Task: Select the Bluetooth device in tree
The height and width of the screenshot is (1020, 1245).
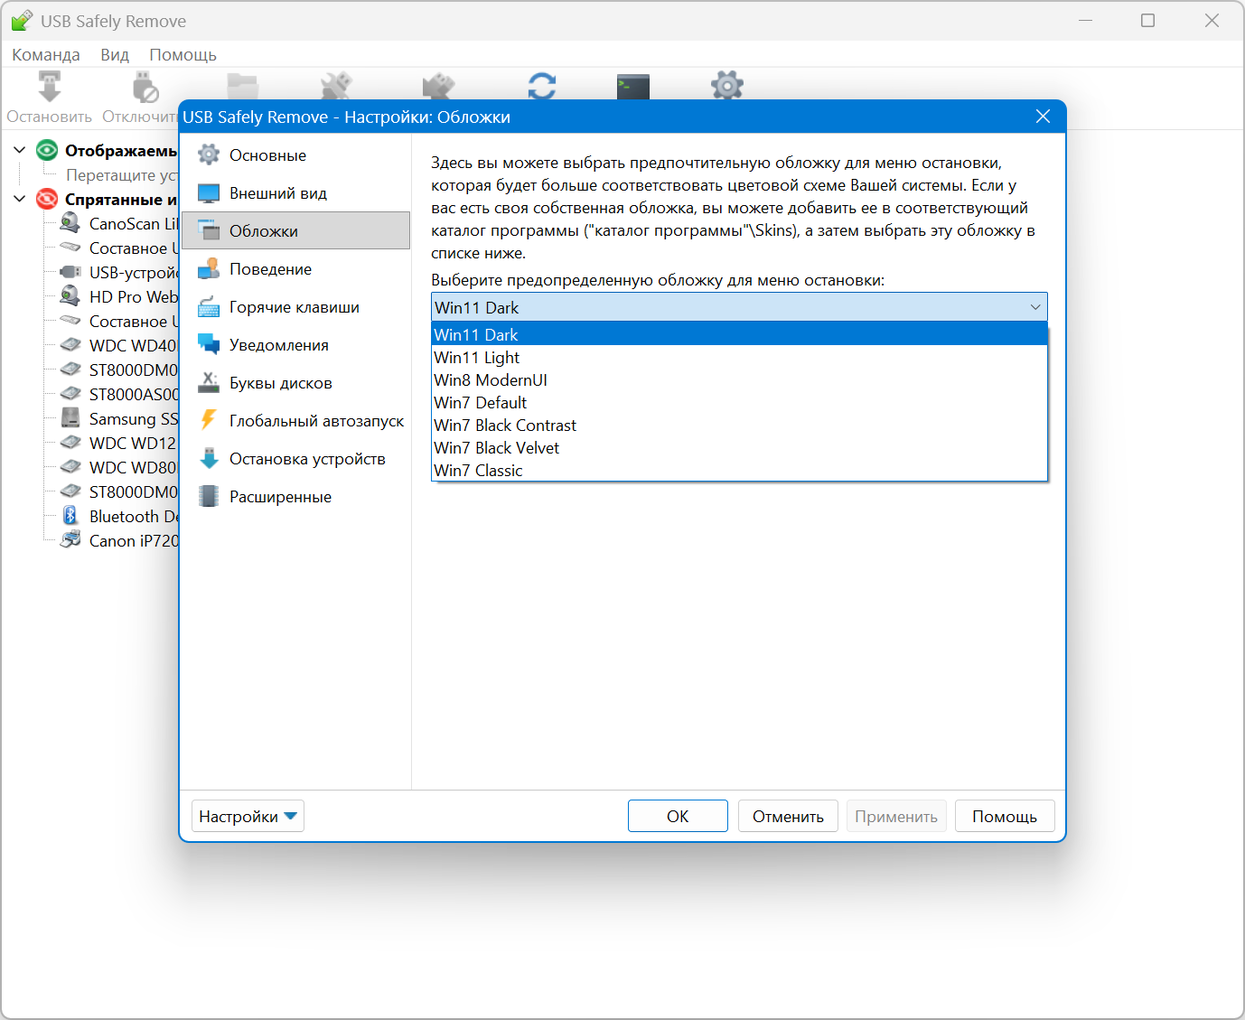Action: pos(133,516)
